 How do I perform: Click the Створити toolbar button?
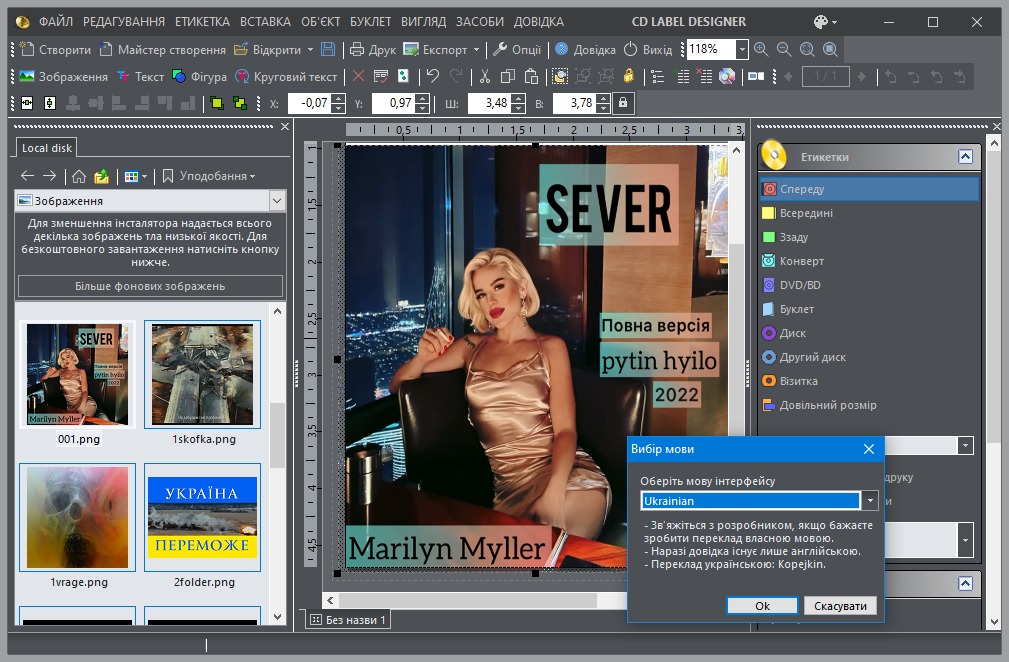point(55,50)
